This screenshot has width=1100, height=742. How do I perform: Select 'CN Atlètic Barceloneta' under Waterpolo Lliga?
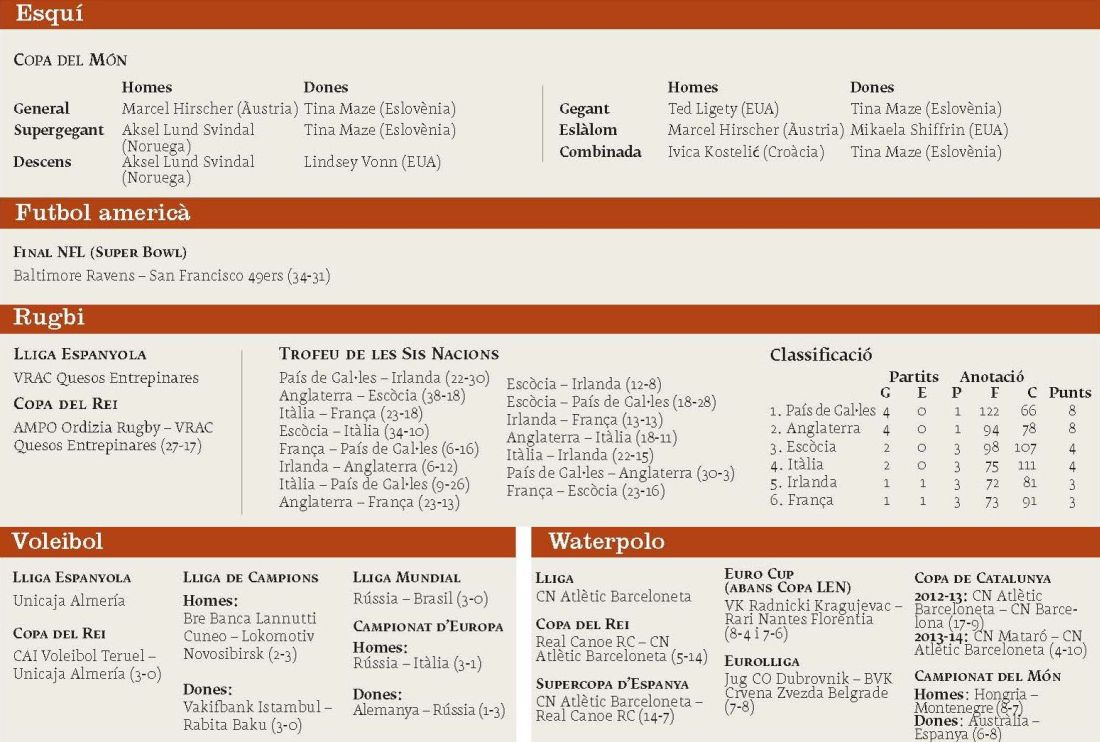click(613, 597)
